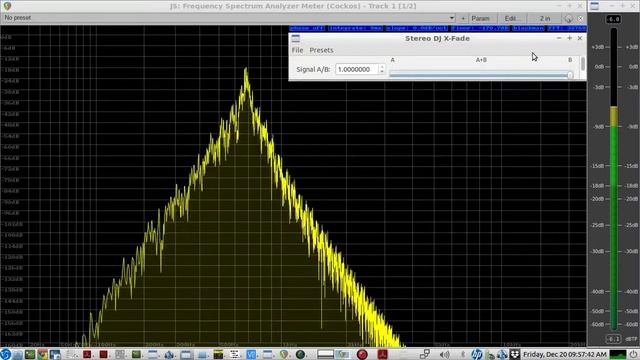Image resolution: width=640 pixels, height=360 pixels.
Task: Click the Signal A/B value field
Action: (357, 69)
